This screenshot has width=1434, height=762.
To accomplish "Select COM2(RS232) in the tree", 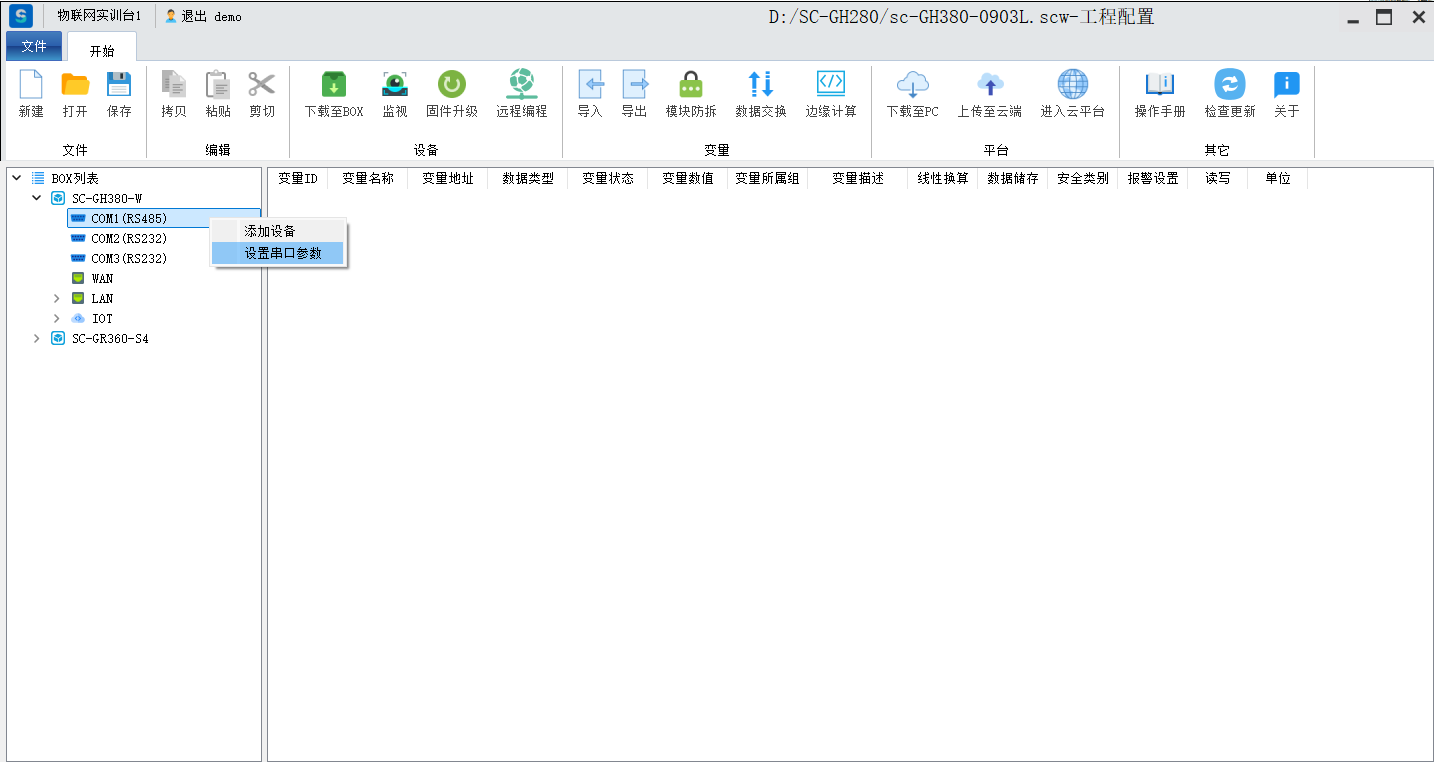I will coord(128,239).
